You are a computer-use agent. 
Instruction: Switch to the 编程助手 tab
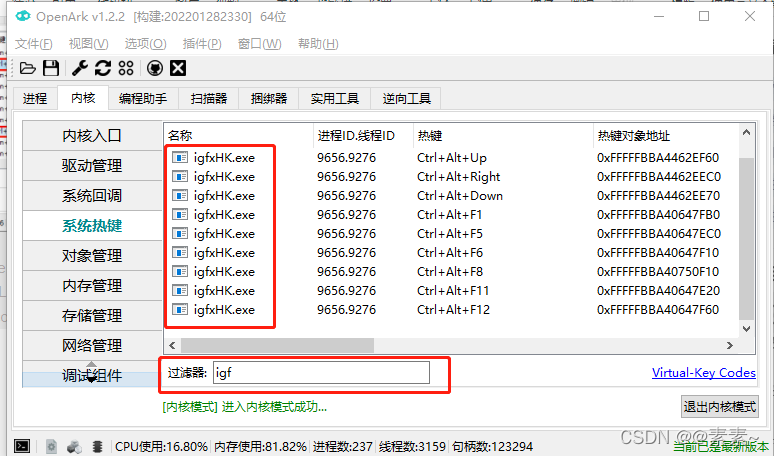tap(143, 98)
